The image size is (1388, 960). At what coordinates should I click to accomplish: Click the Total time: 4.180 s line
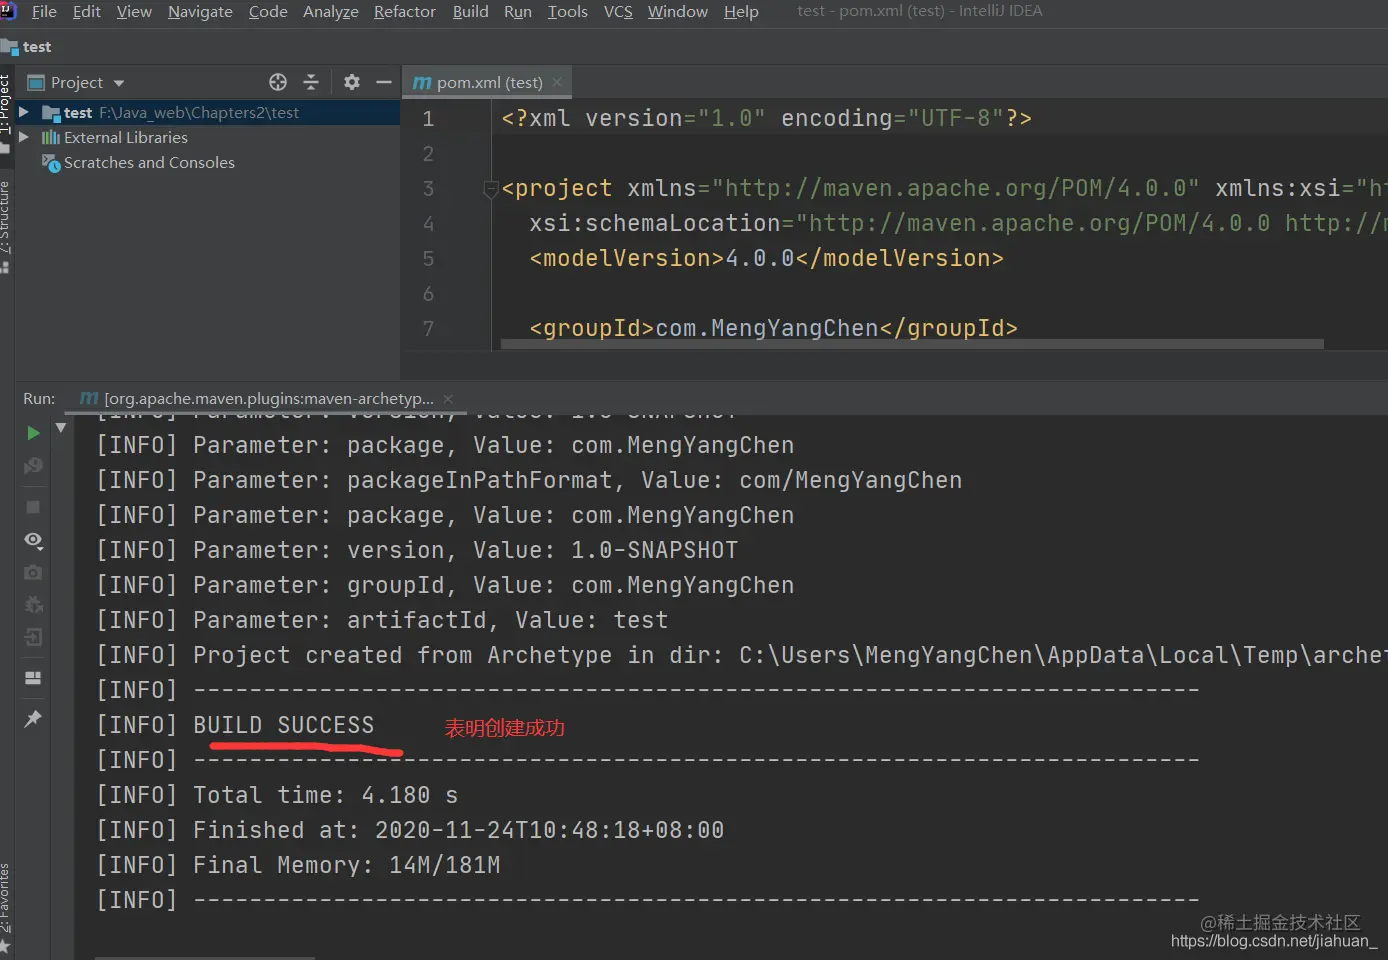(277, 795)
